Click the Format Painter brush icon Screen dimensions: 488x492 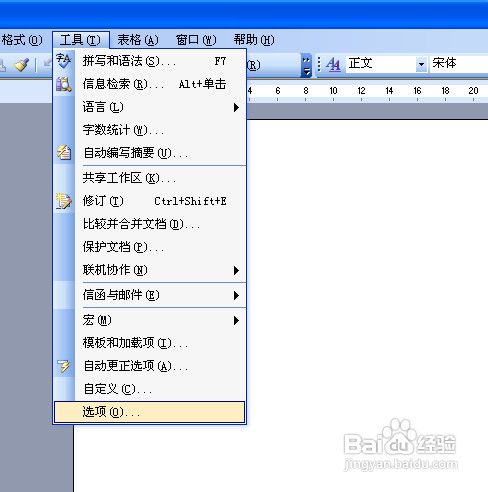click(22, 64)
